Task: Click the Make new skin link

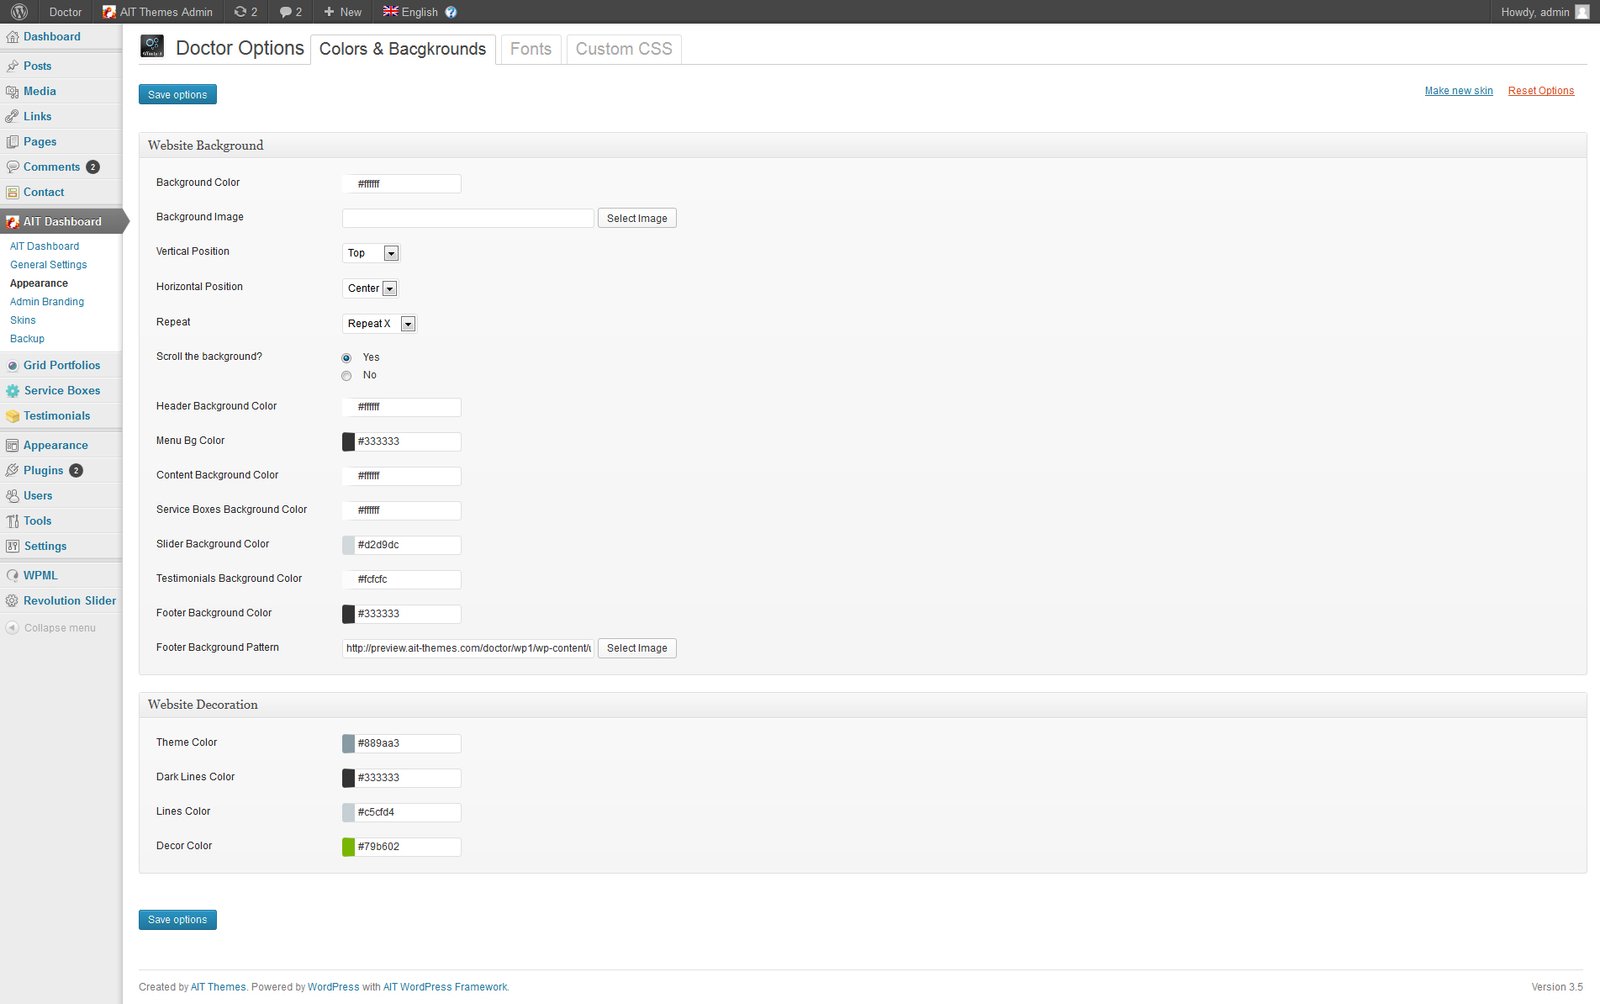Action: coord(1459,91)
